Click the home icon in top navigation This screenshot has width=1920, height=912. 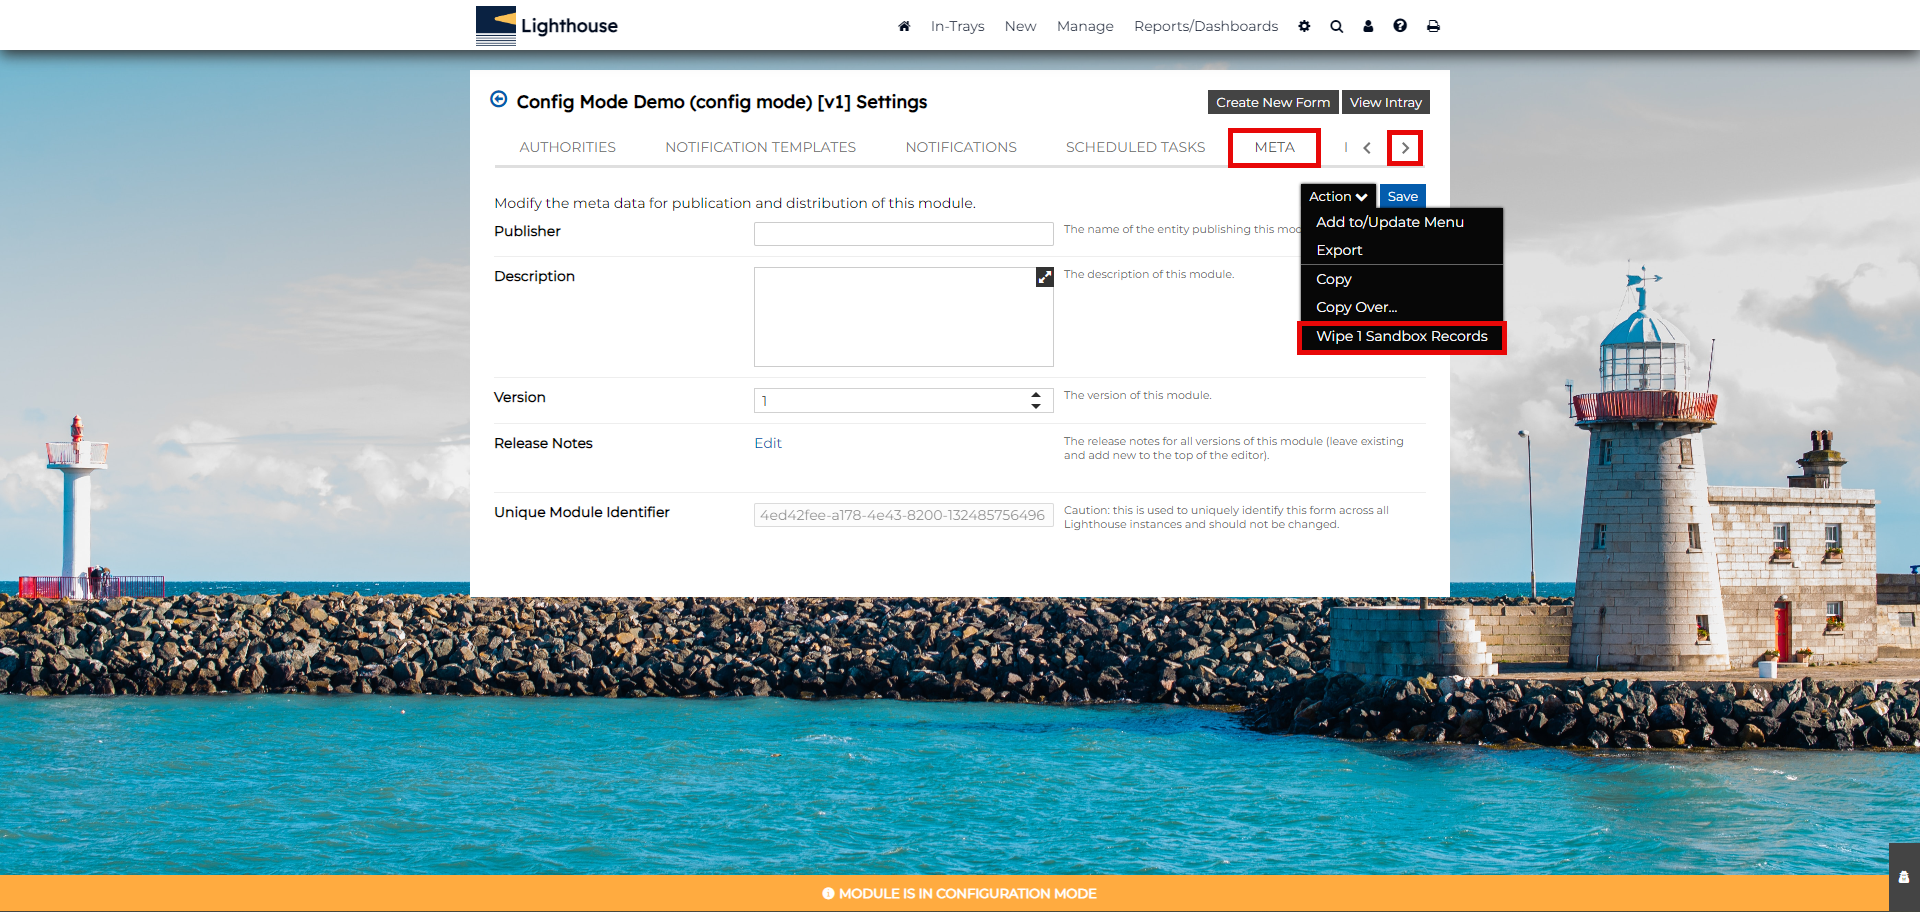(904, 26)
